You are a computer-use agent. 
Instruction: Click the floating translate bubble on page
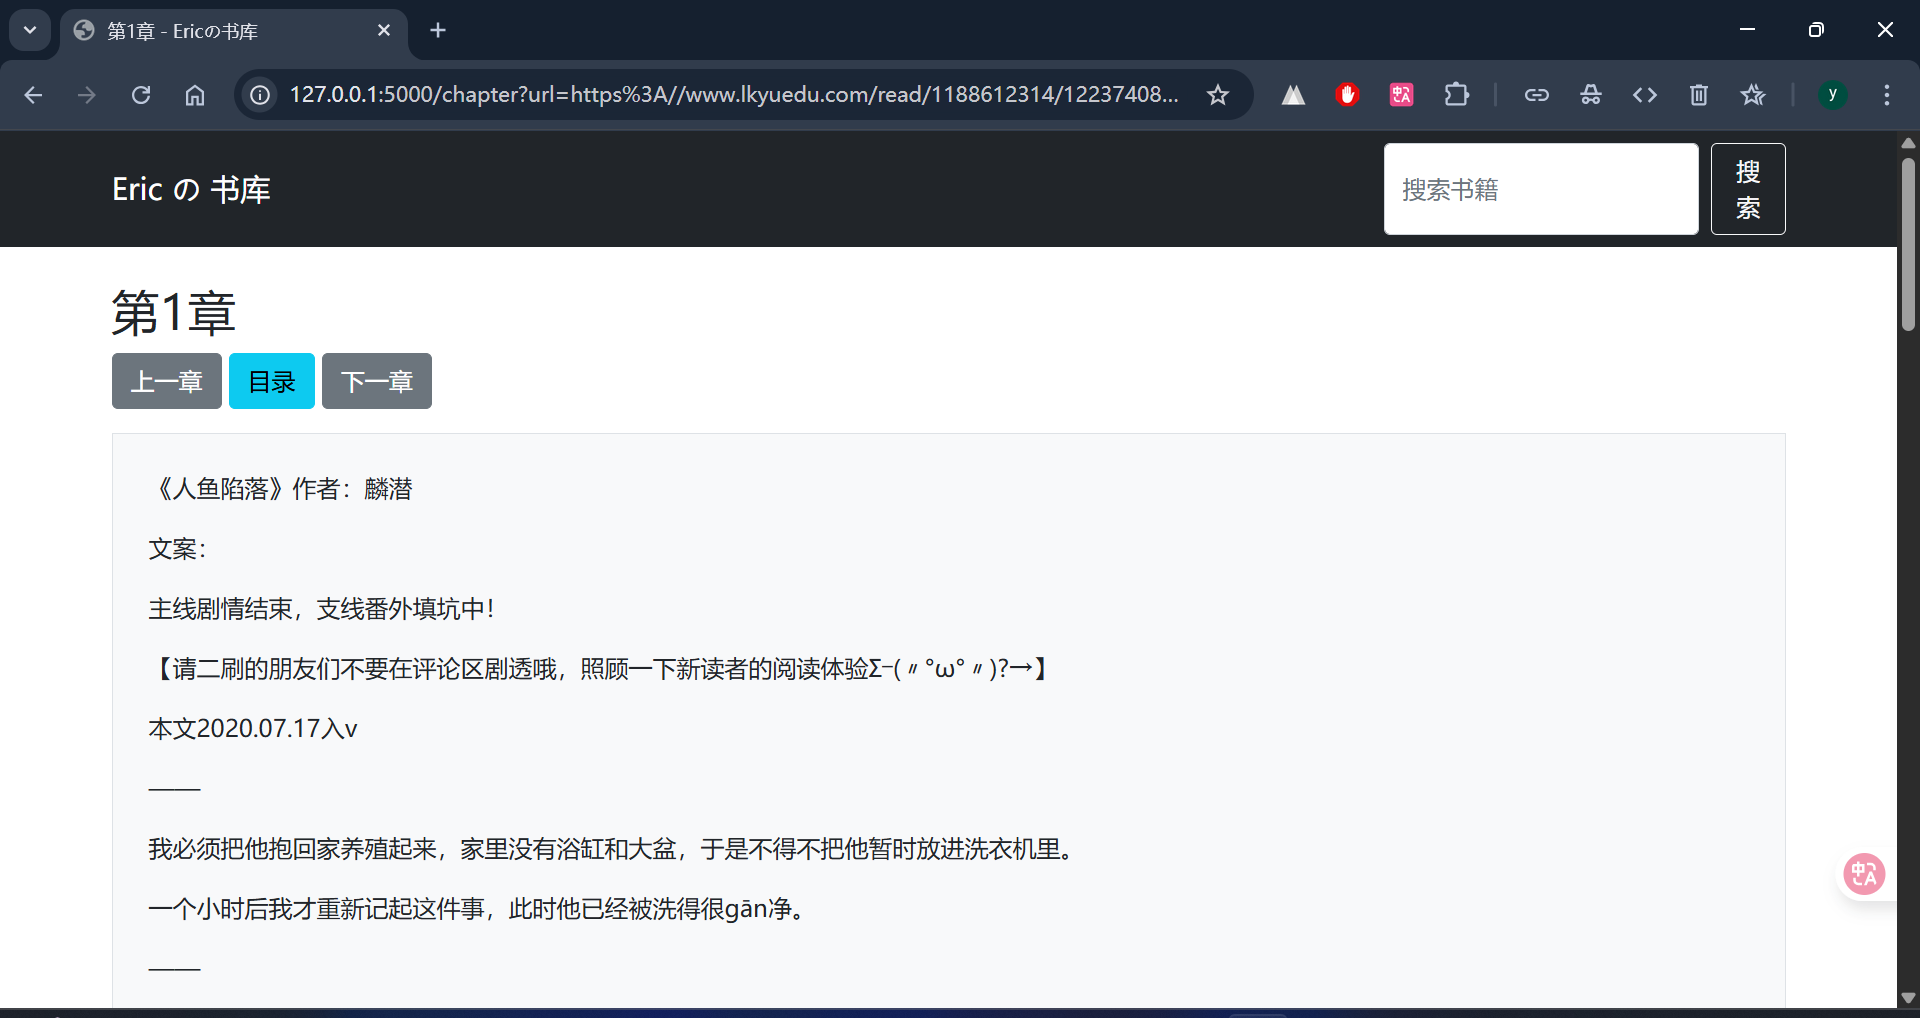pyautogui.click(x=1864, y=874)
